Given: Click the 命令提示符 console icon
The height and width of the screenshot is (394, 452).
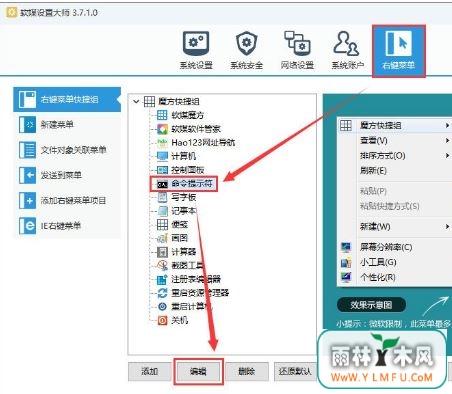Looking at the screenshot, I should pyautogui.click(x=162, y=184).
